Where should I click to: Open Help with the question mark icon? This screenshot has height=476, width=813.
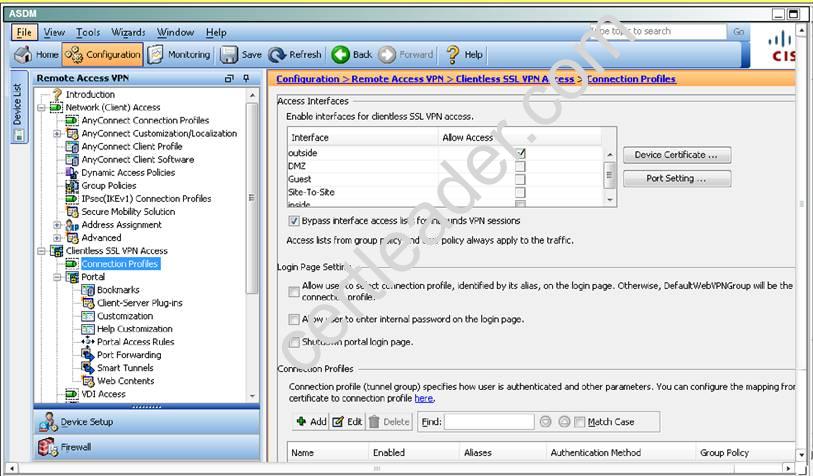464,54
